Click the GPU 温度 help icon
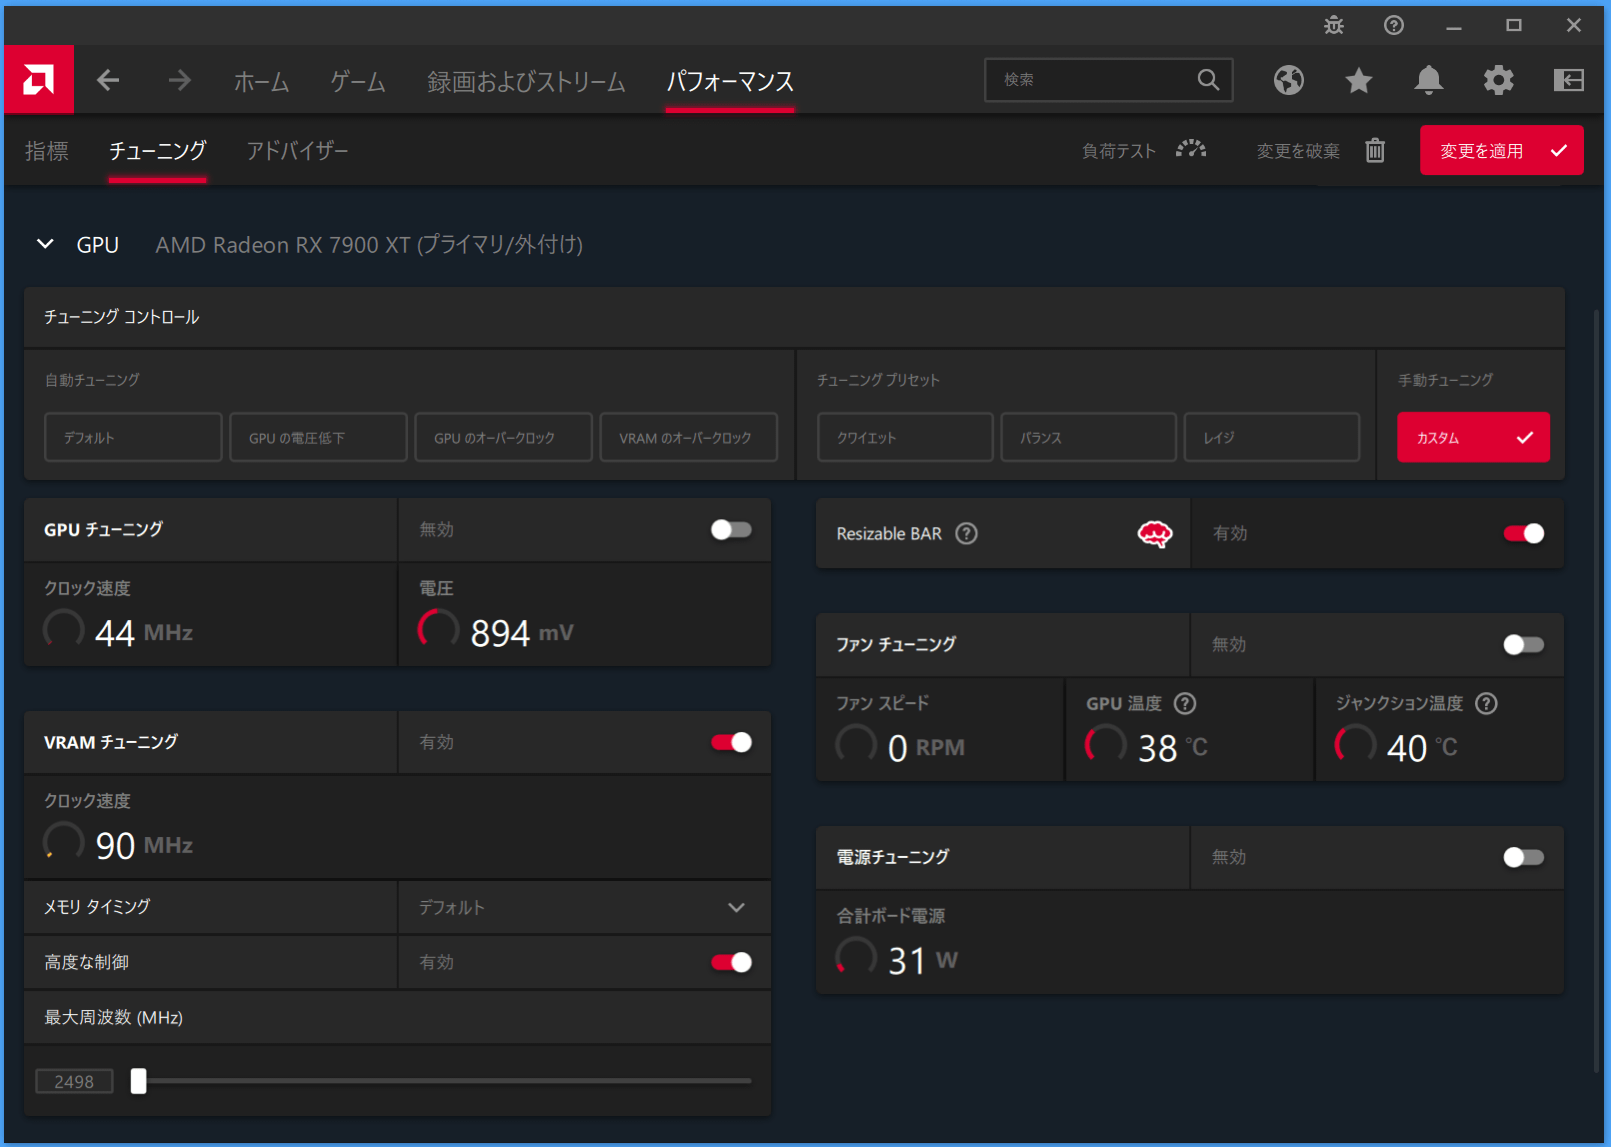The image size is (1611, 1147). coord(1185,704)
